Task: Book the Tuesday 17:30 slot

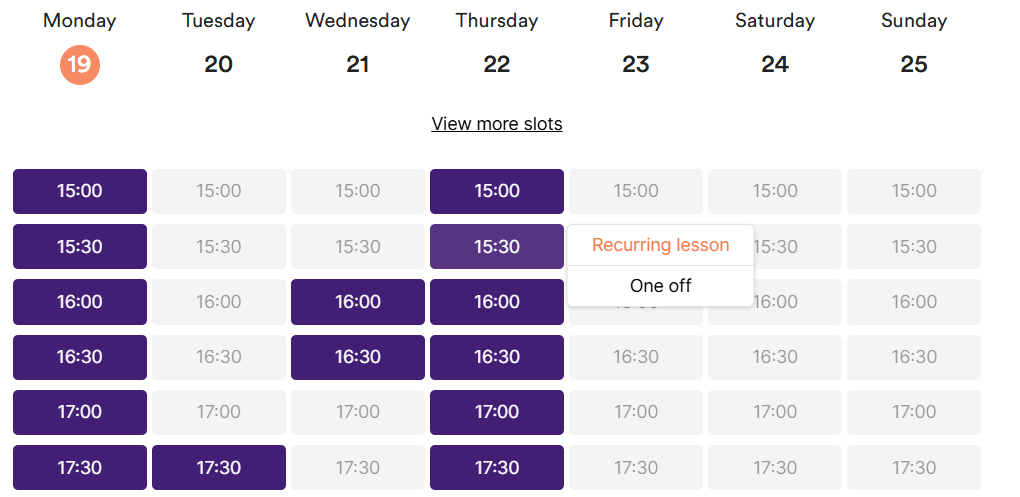Action: 219,467
